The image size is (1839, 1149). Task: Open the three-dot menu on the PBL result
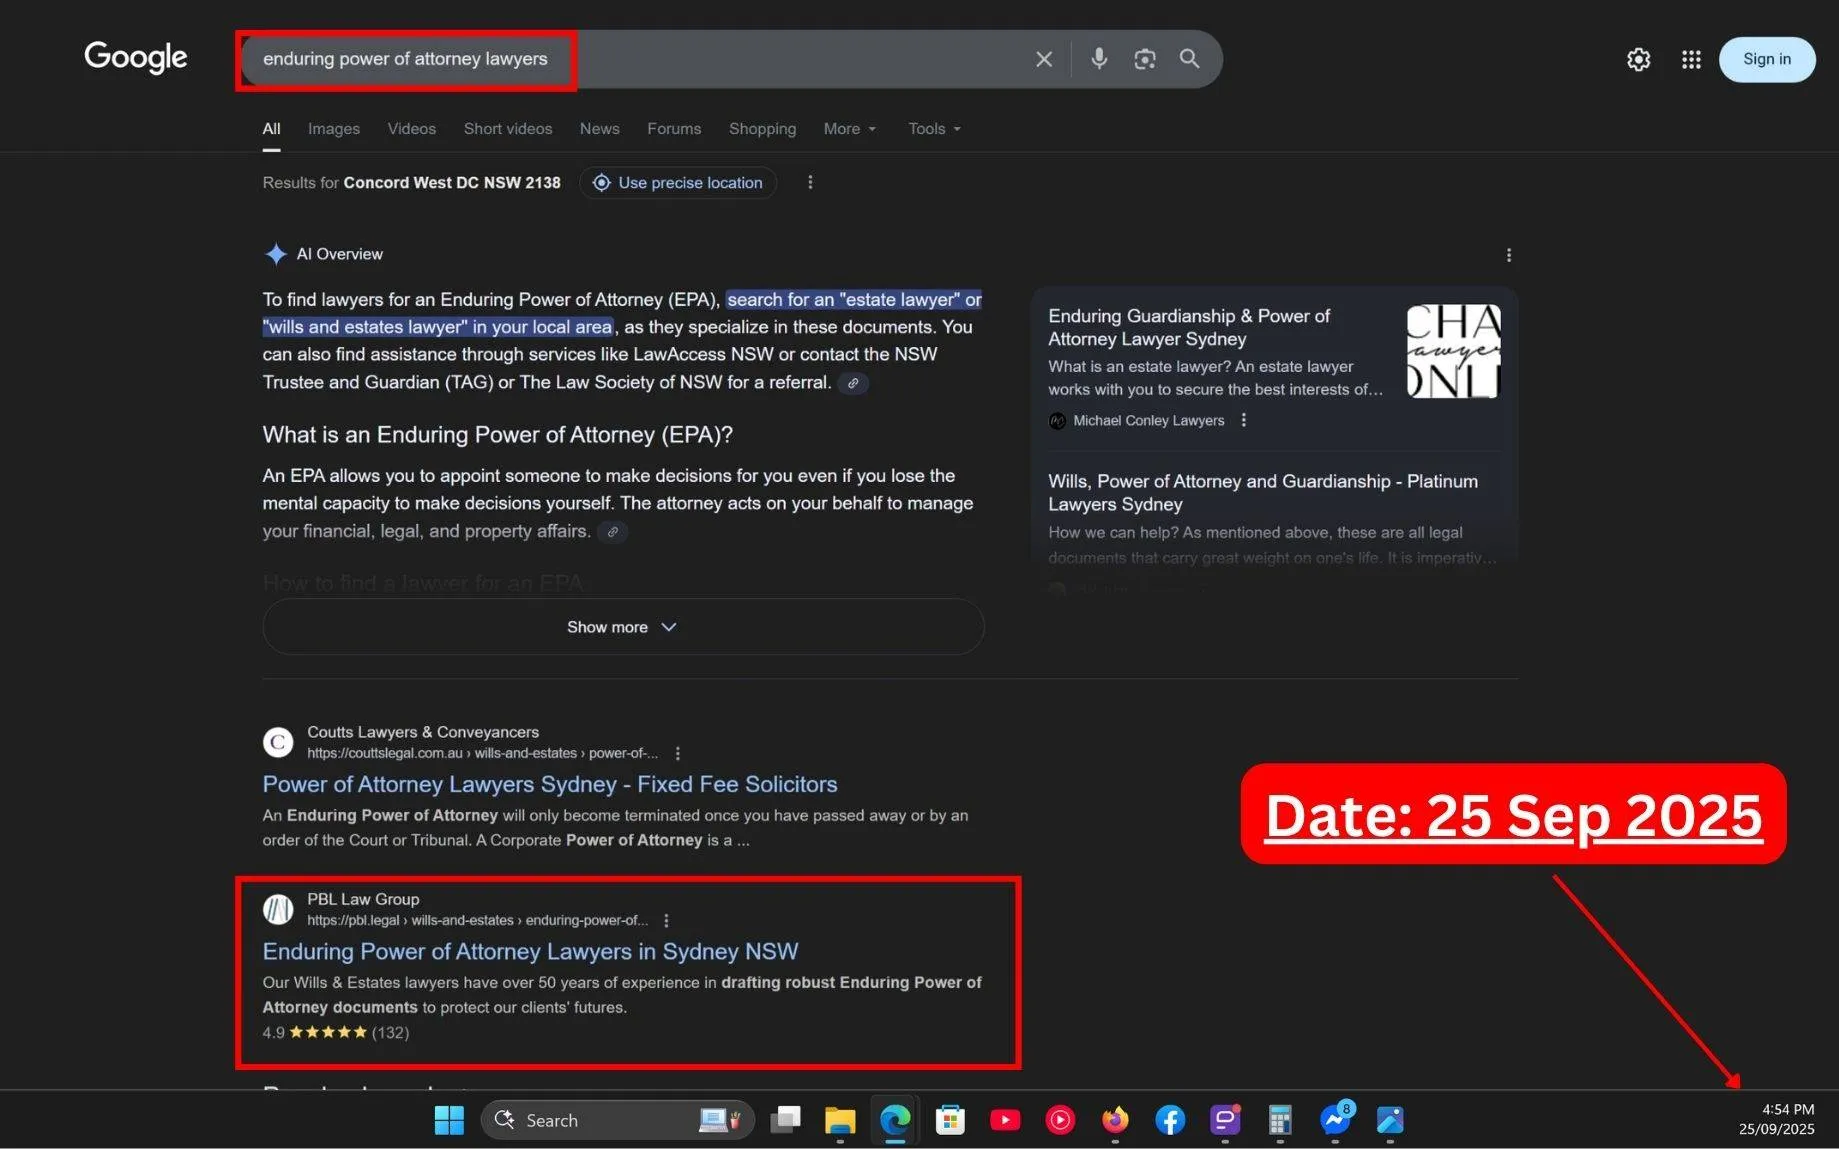click(x=665, y=920)
